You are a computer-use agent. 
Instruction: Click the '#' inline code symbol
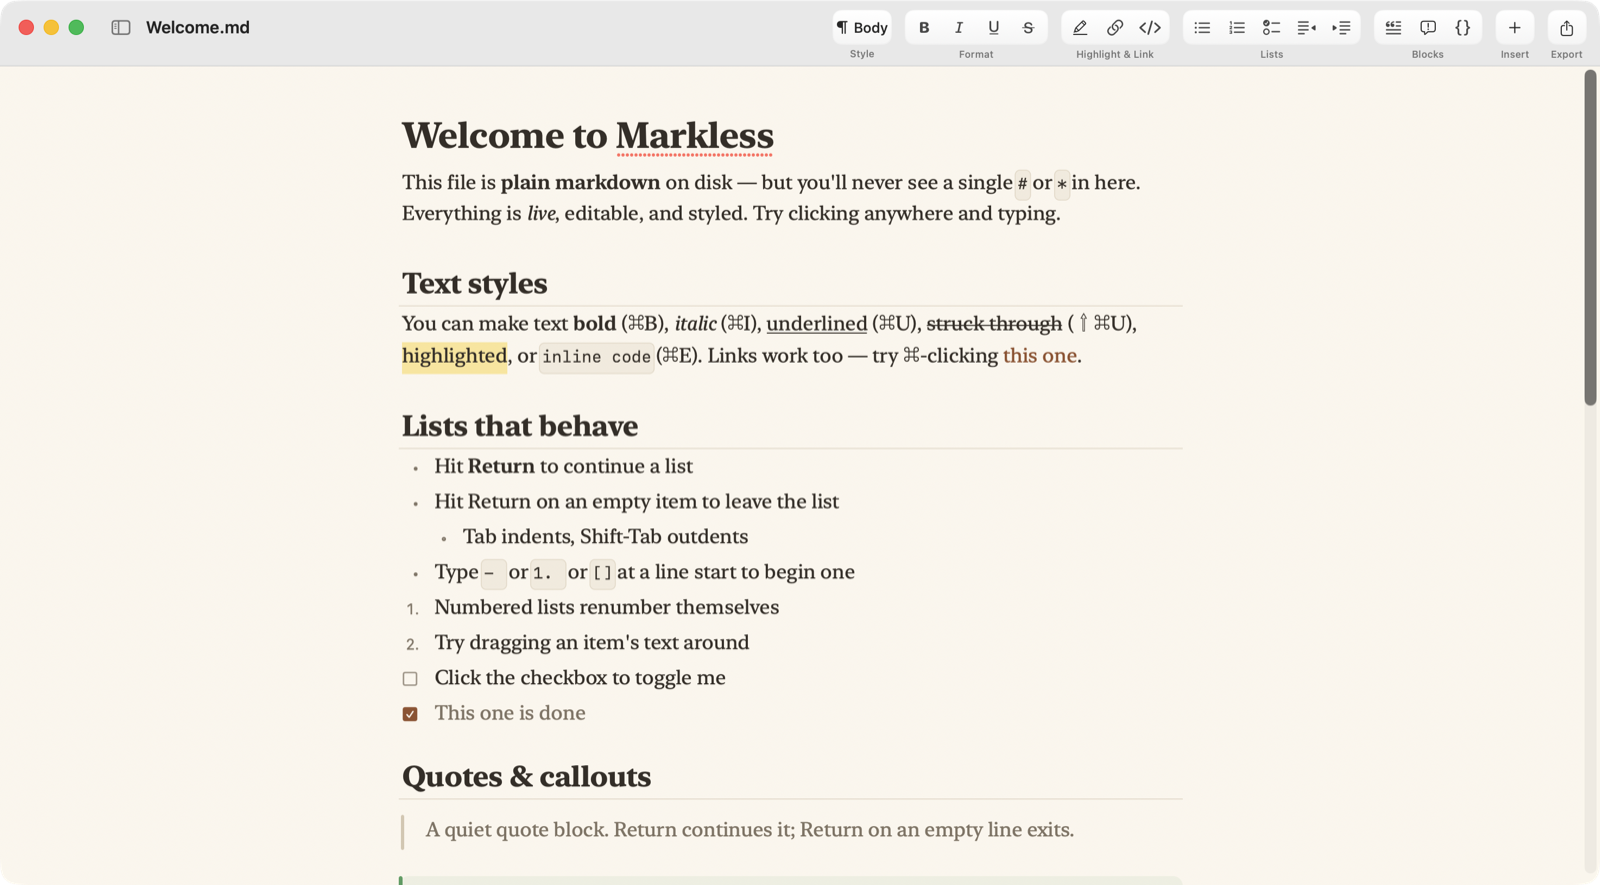click(x=1022, y=184)
